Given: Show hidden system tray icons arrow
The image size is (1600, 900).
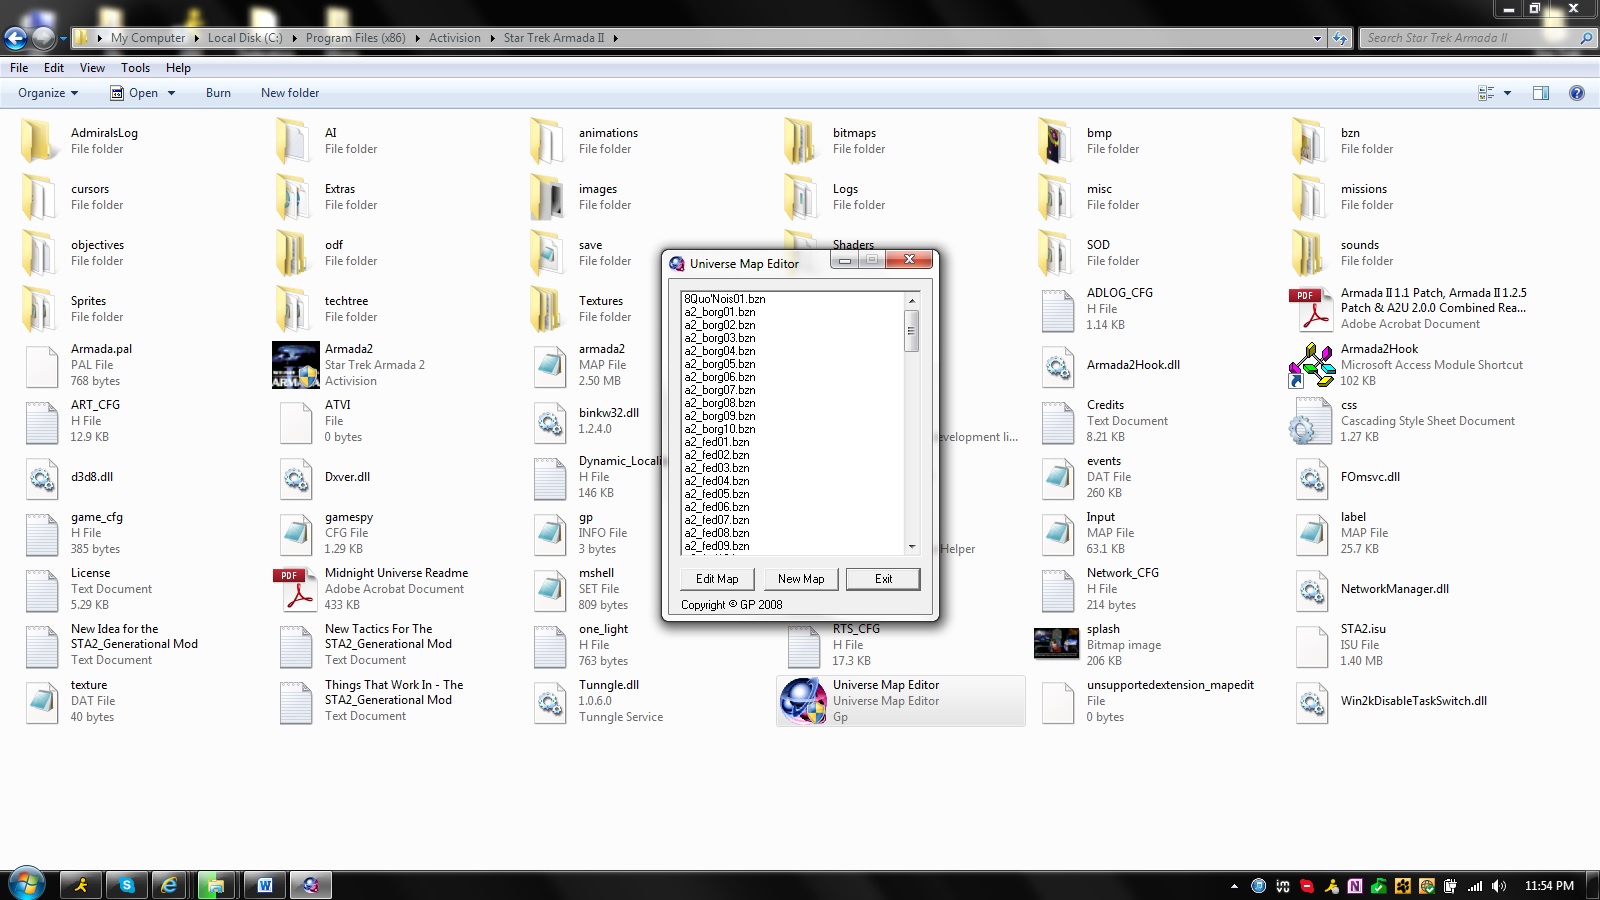Looking at the screenshot, I should [x=1234, y=886].
